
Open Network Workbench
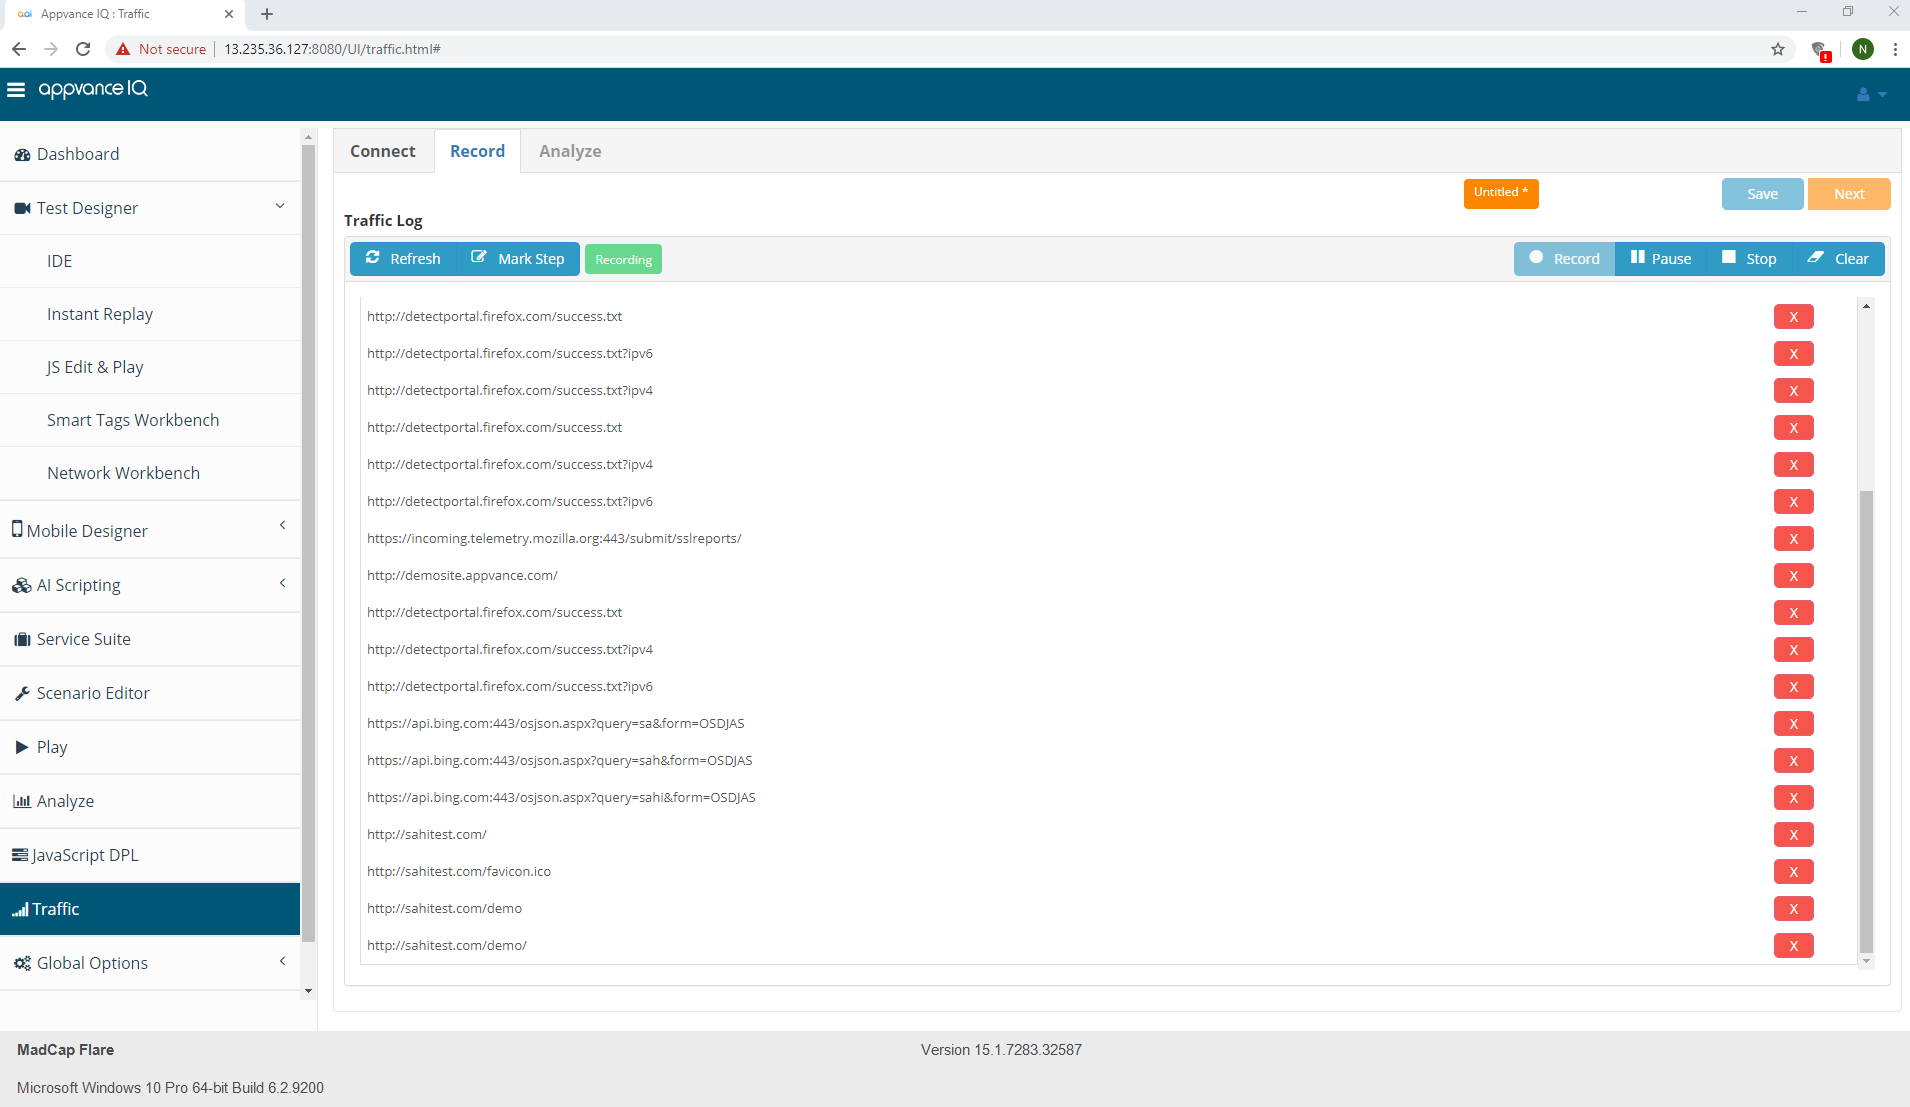point(150,473)
